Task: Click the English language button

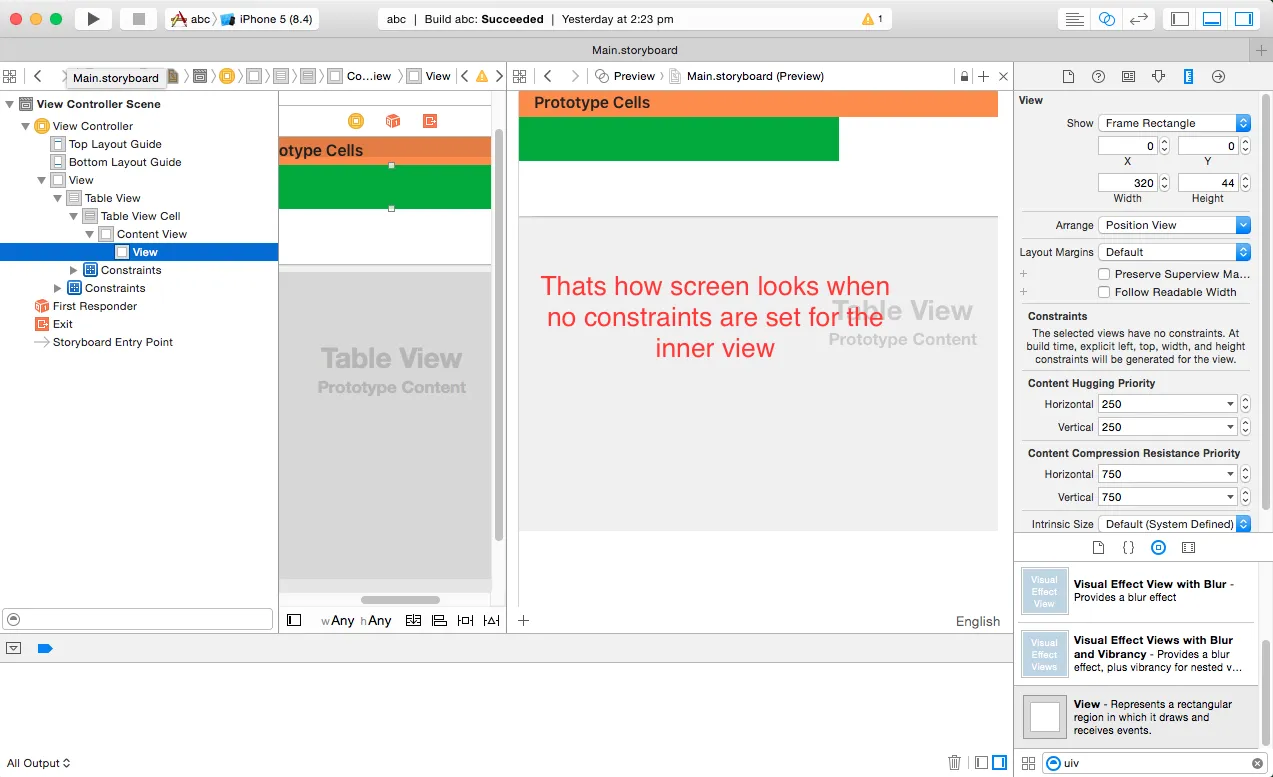Action: 977,621
